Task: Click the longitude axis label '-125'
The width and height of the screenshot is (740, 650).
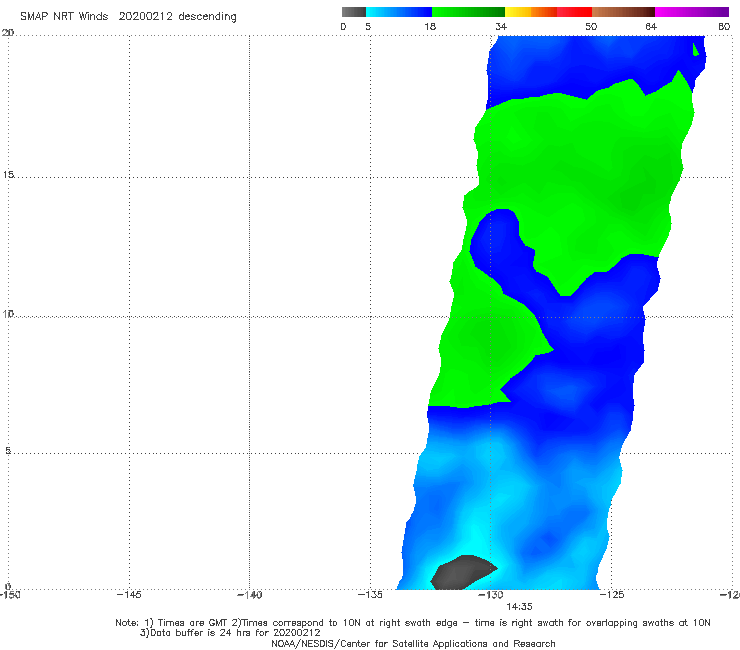Action: (612, 595)
